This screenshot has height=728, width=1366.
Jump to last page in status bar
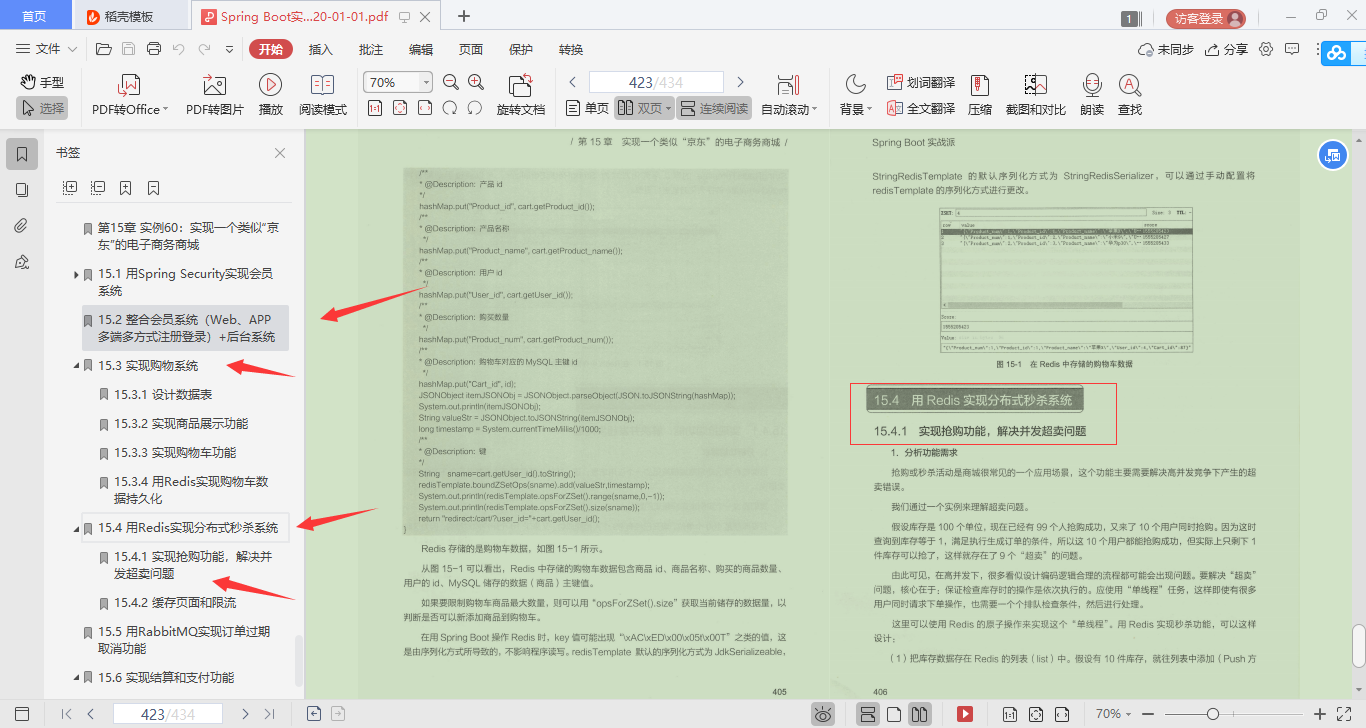click(x=269, y=714)
